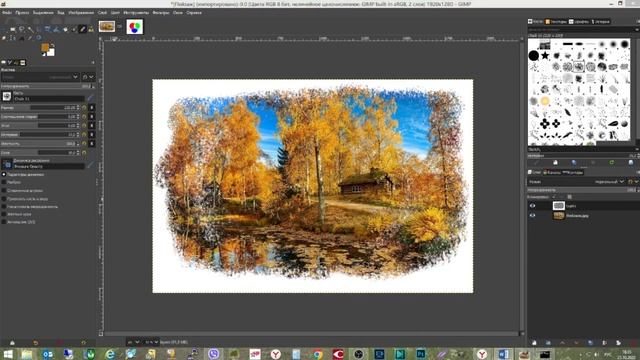
Task: Lower the selected layer
Action: click(576, 343)
